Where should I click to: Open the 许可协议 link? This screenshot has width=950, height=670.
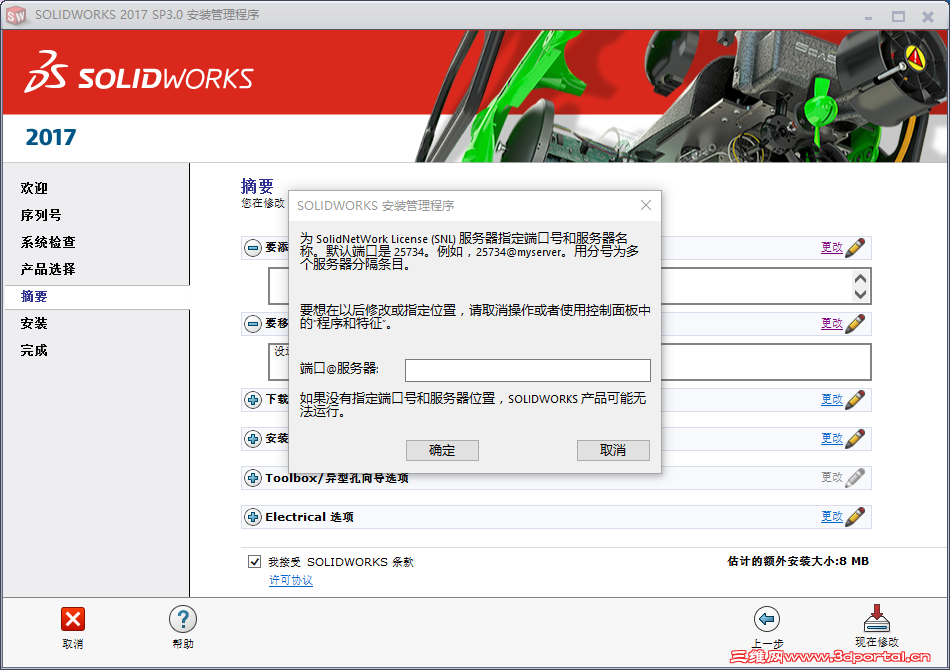click(291, 580)
